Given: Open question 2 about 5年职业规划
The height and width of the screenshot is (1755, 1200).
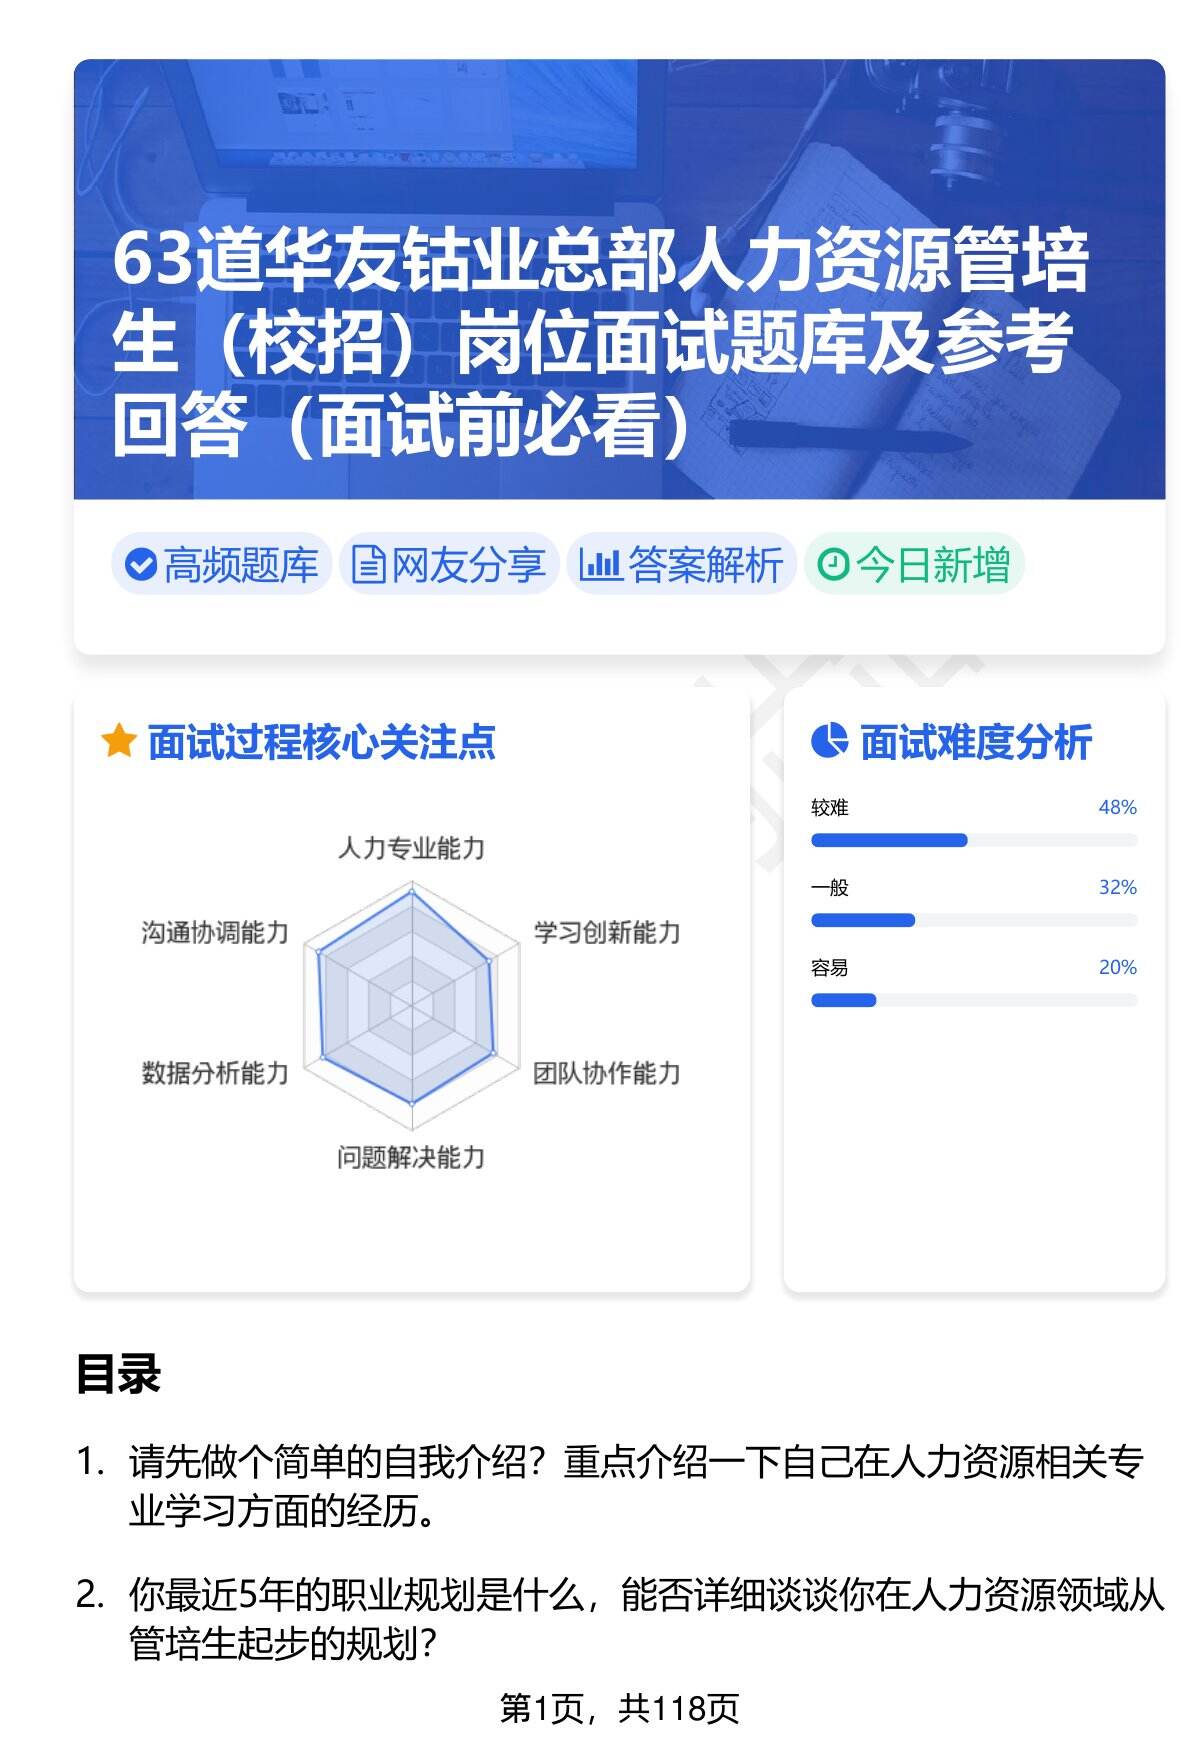Looking at the screenshot, I should click(645, 1619).
